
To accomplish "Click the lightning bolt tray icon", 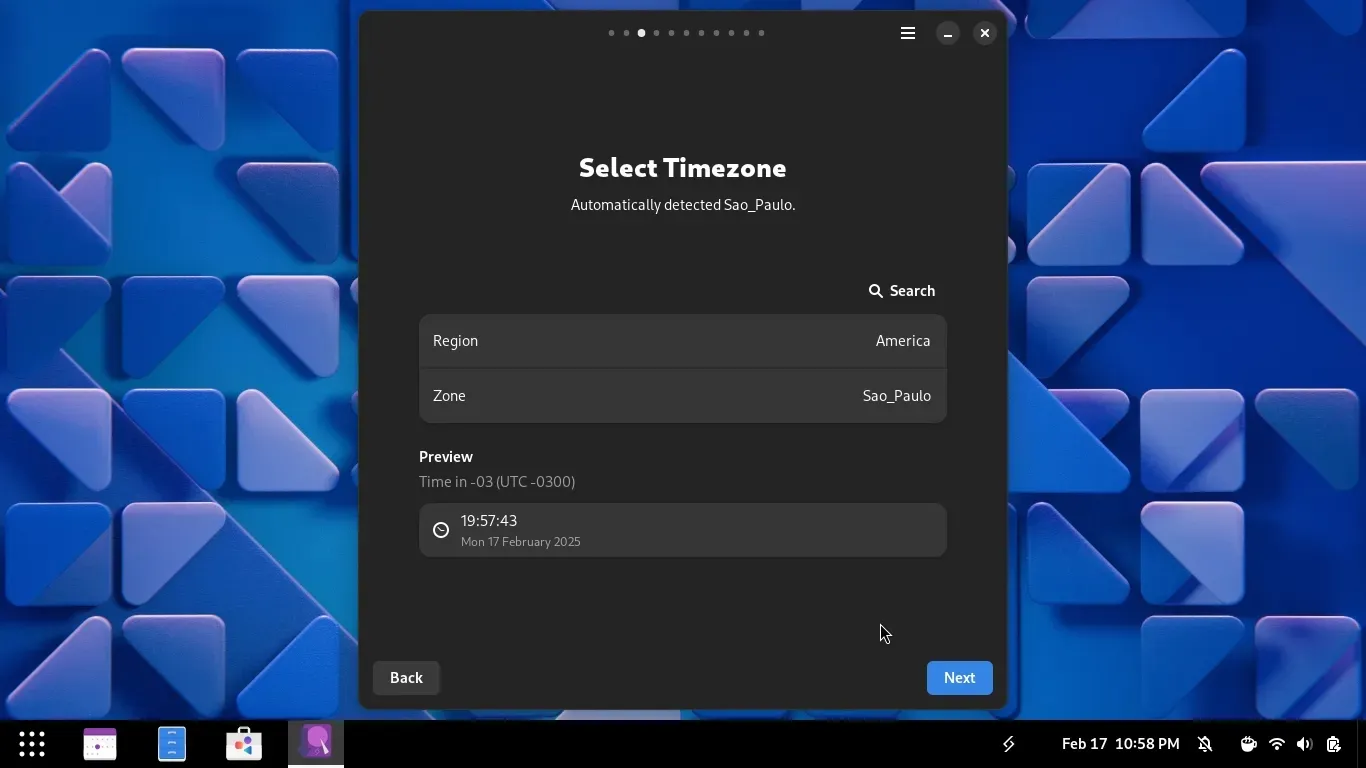I will tap(1009, 744).
